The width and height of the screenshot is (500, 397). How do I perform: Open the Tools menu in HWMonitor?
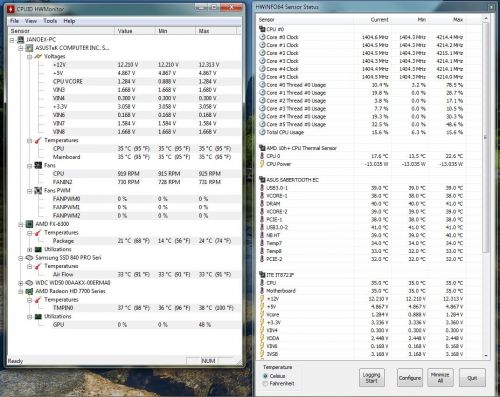tap(50, 21)
